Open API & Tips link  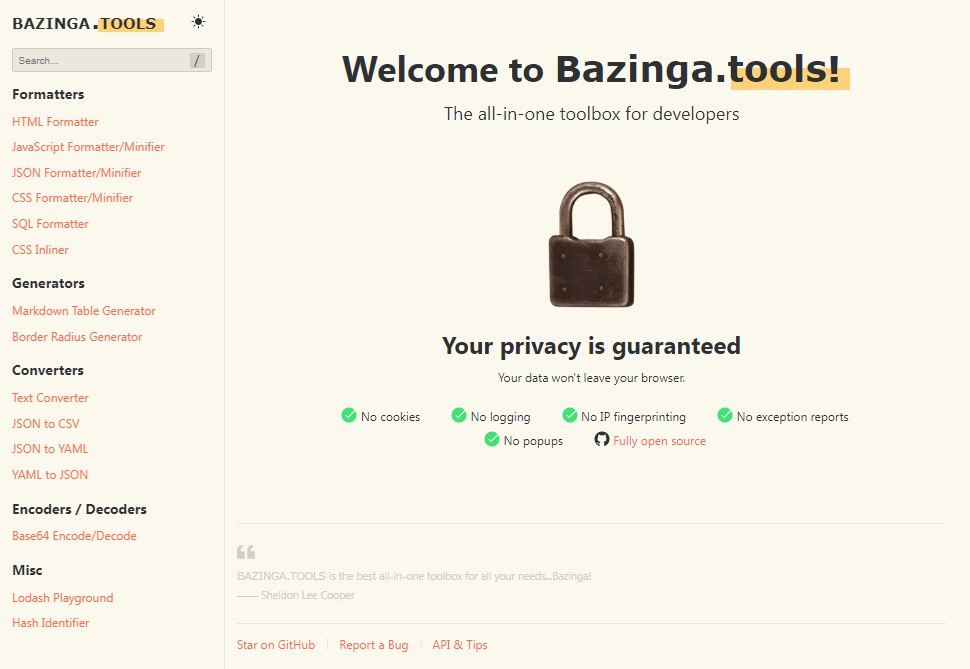click(x=460, y=645)
